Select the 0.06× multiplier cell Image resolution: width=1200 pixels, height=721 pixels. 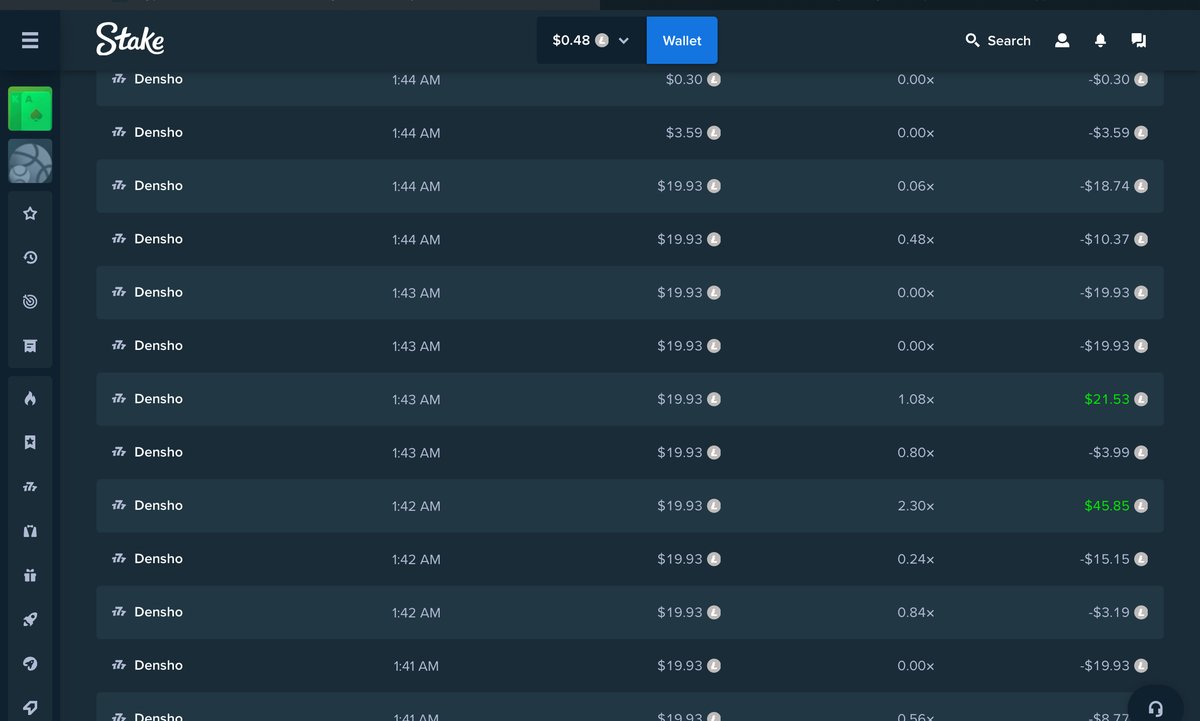coord(916,186)
